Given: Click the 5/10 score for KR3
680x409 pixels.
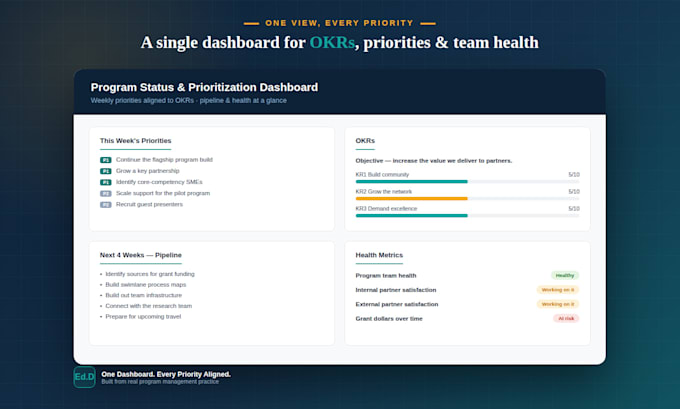Looking at the screenshot, I should tap(574, 209).
